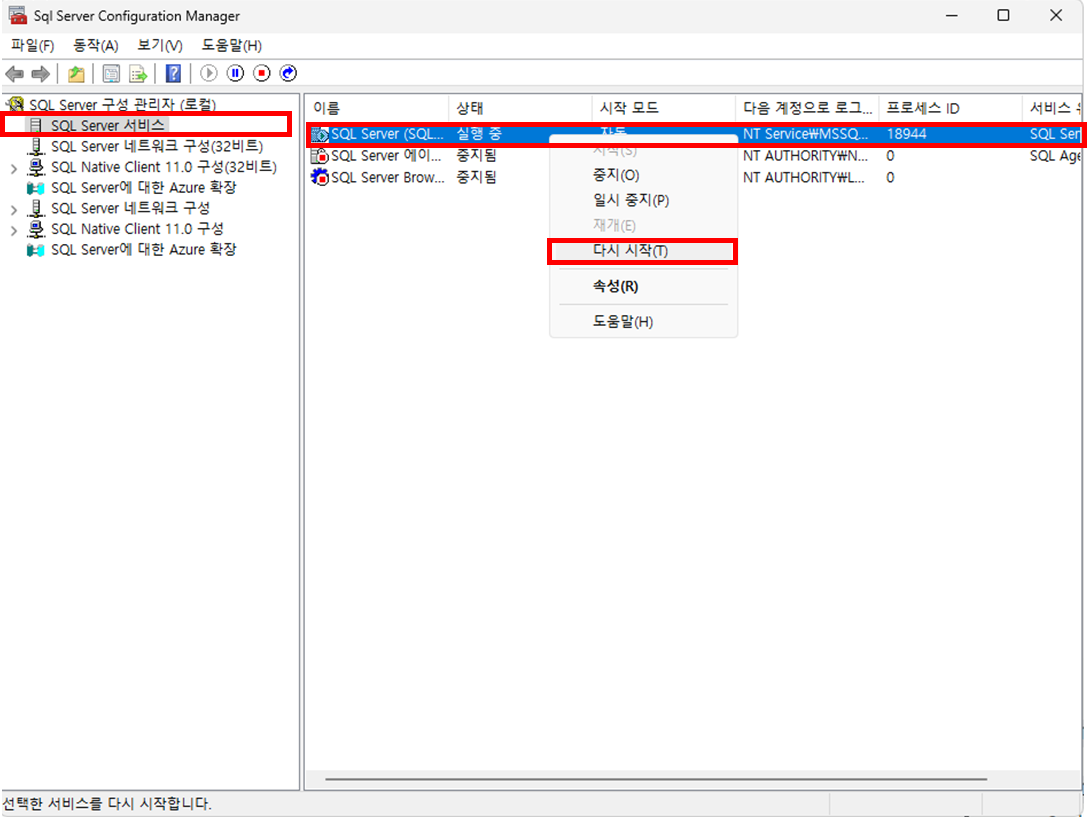Click the Pause service toolbar icon
Image resolution: width=1087 pixels, height=817 pixels.
236,73
